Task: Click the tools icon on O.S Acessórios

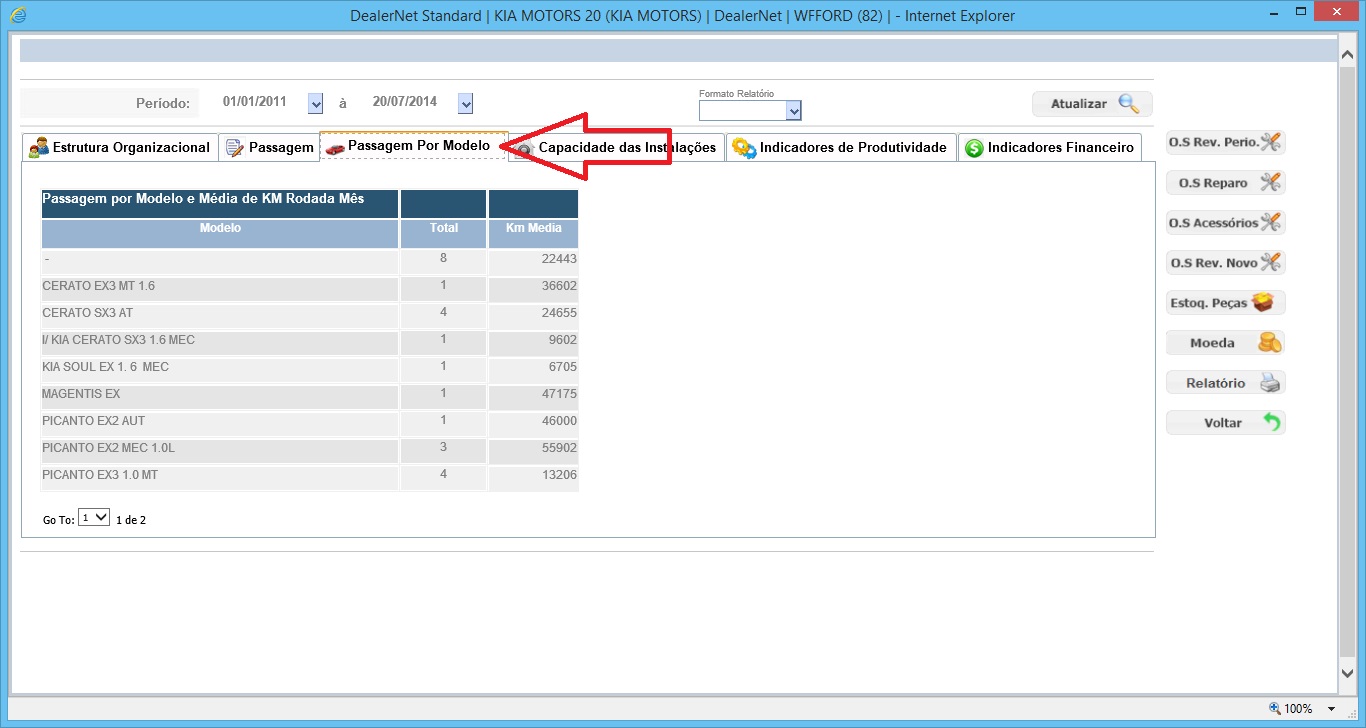Action: (1270, 222)
